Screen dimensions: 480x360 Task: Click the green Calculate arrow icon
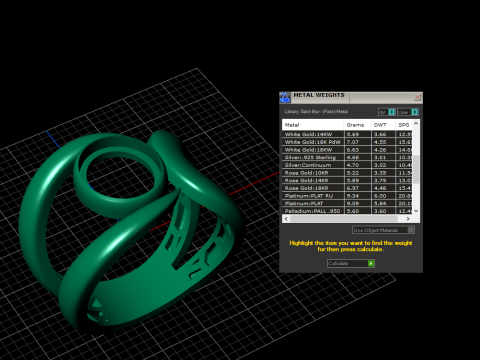tap(371, 263)
